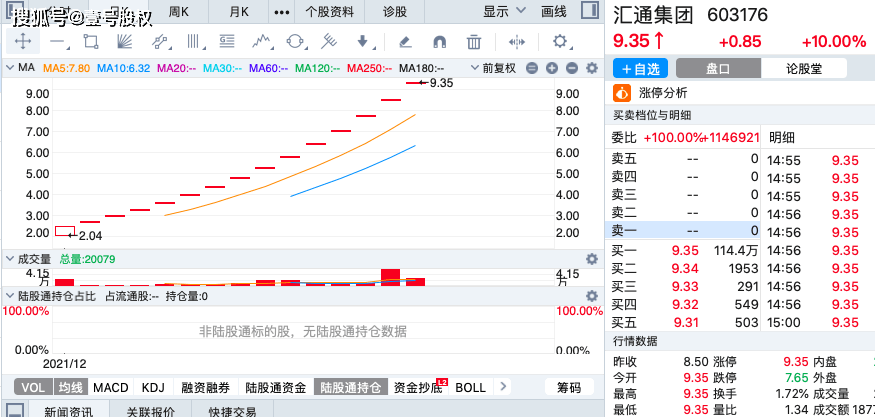Open the 诊股 tab

point(395,12)
